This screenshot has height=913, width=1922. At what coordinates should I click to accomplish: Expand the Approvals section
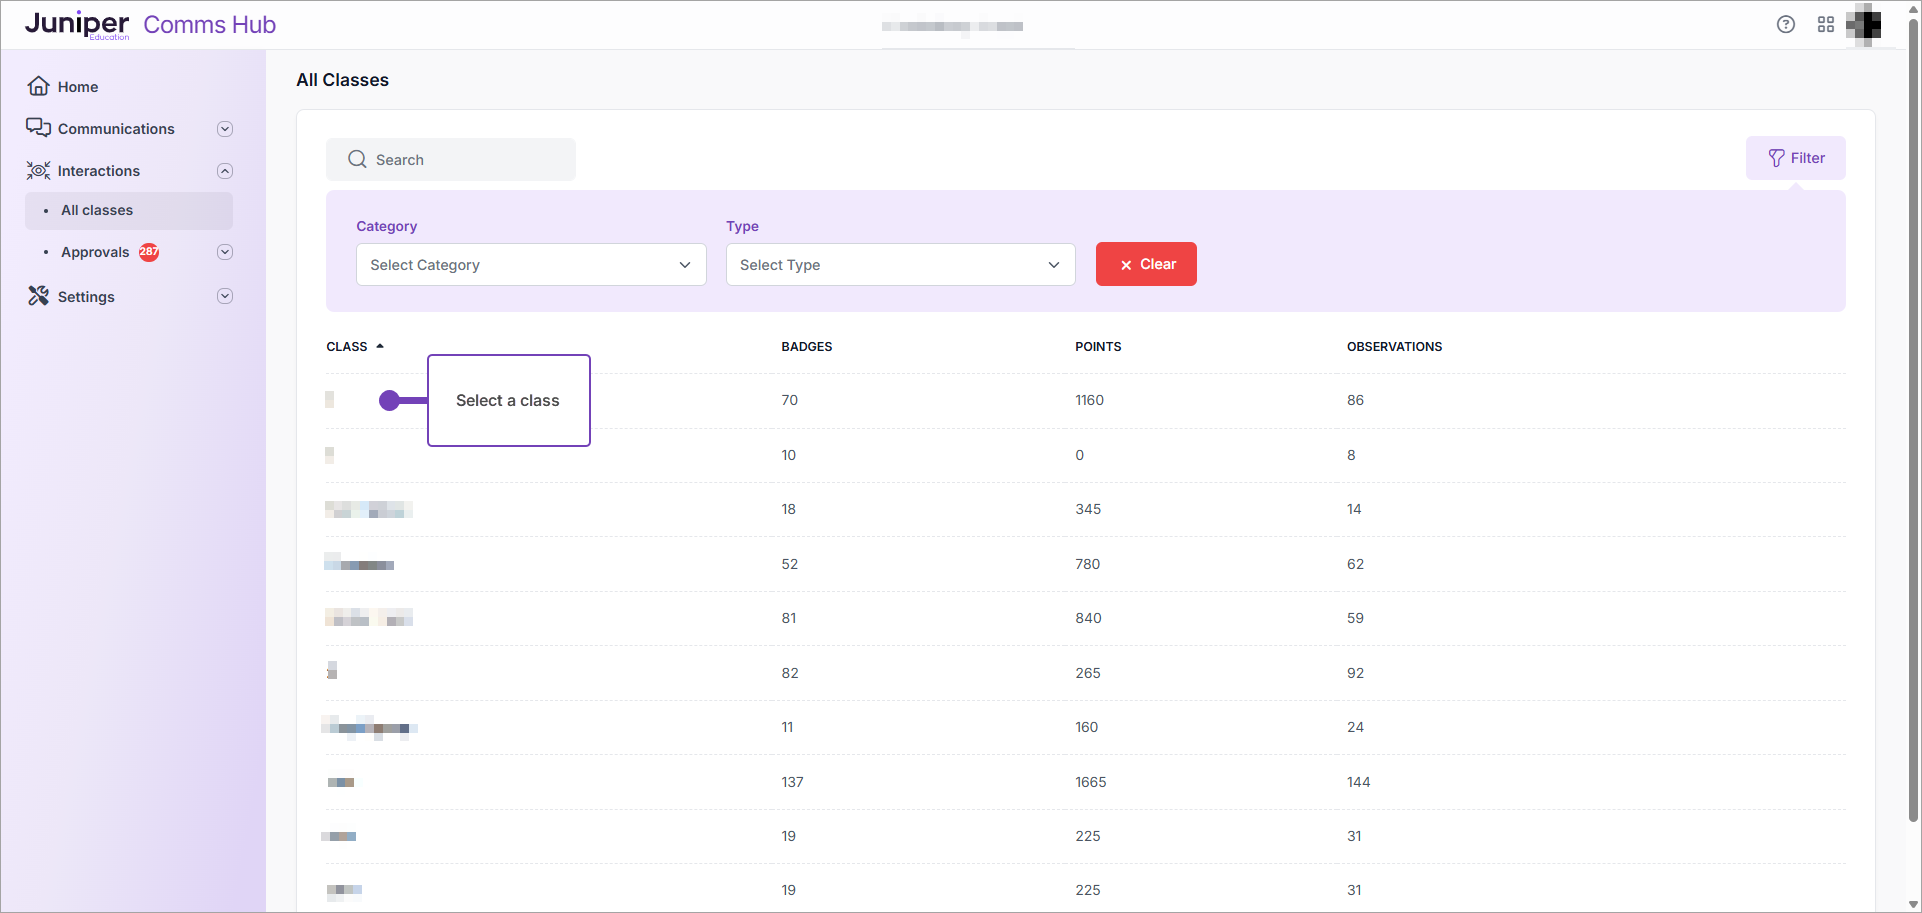pos(225,251)
